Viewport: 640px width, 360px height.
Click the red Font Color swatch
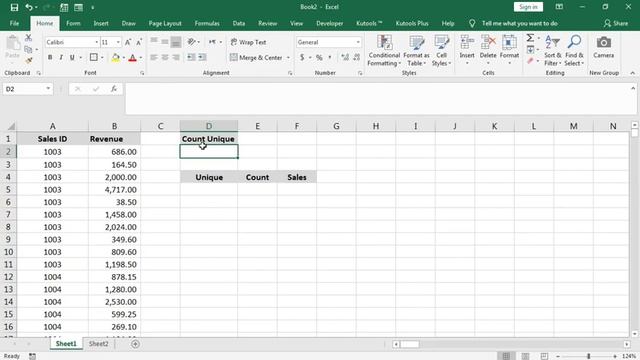pyautogui.click(x=132, y=58)
